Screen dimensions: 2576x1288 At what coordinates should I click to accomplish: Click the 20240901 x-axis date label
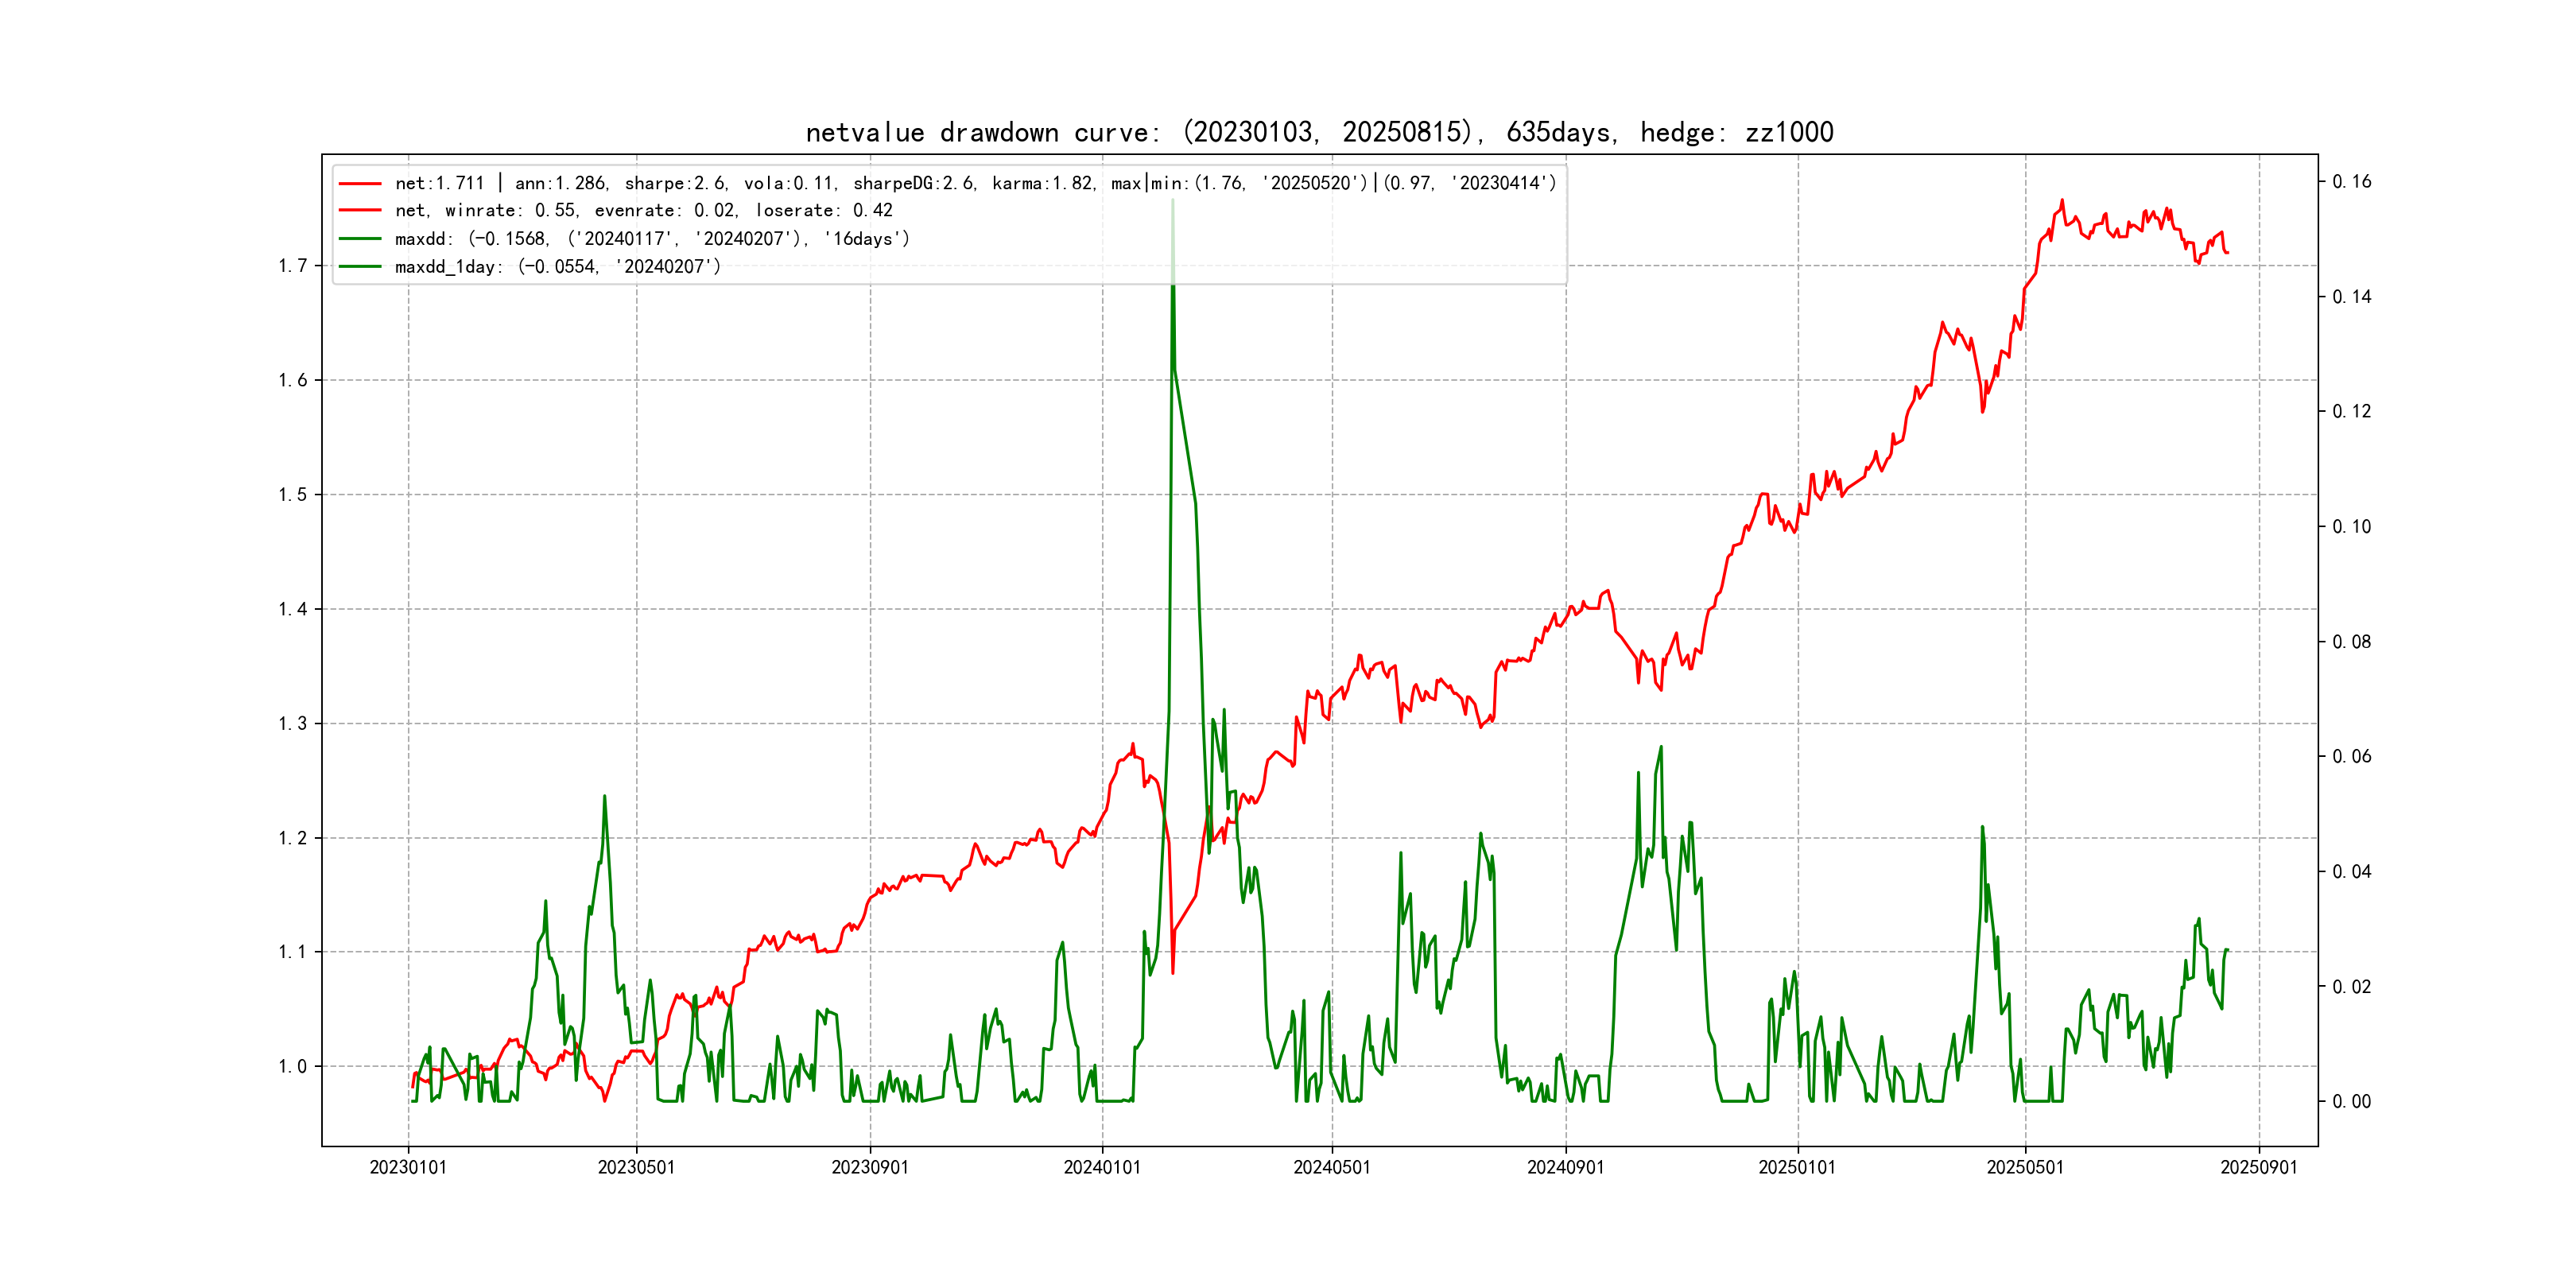(1565, 1167)
